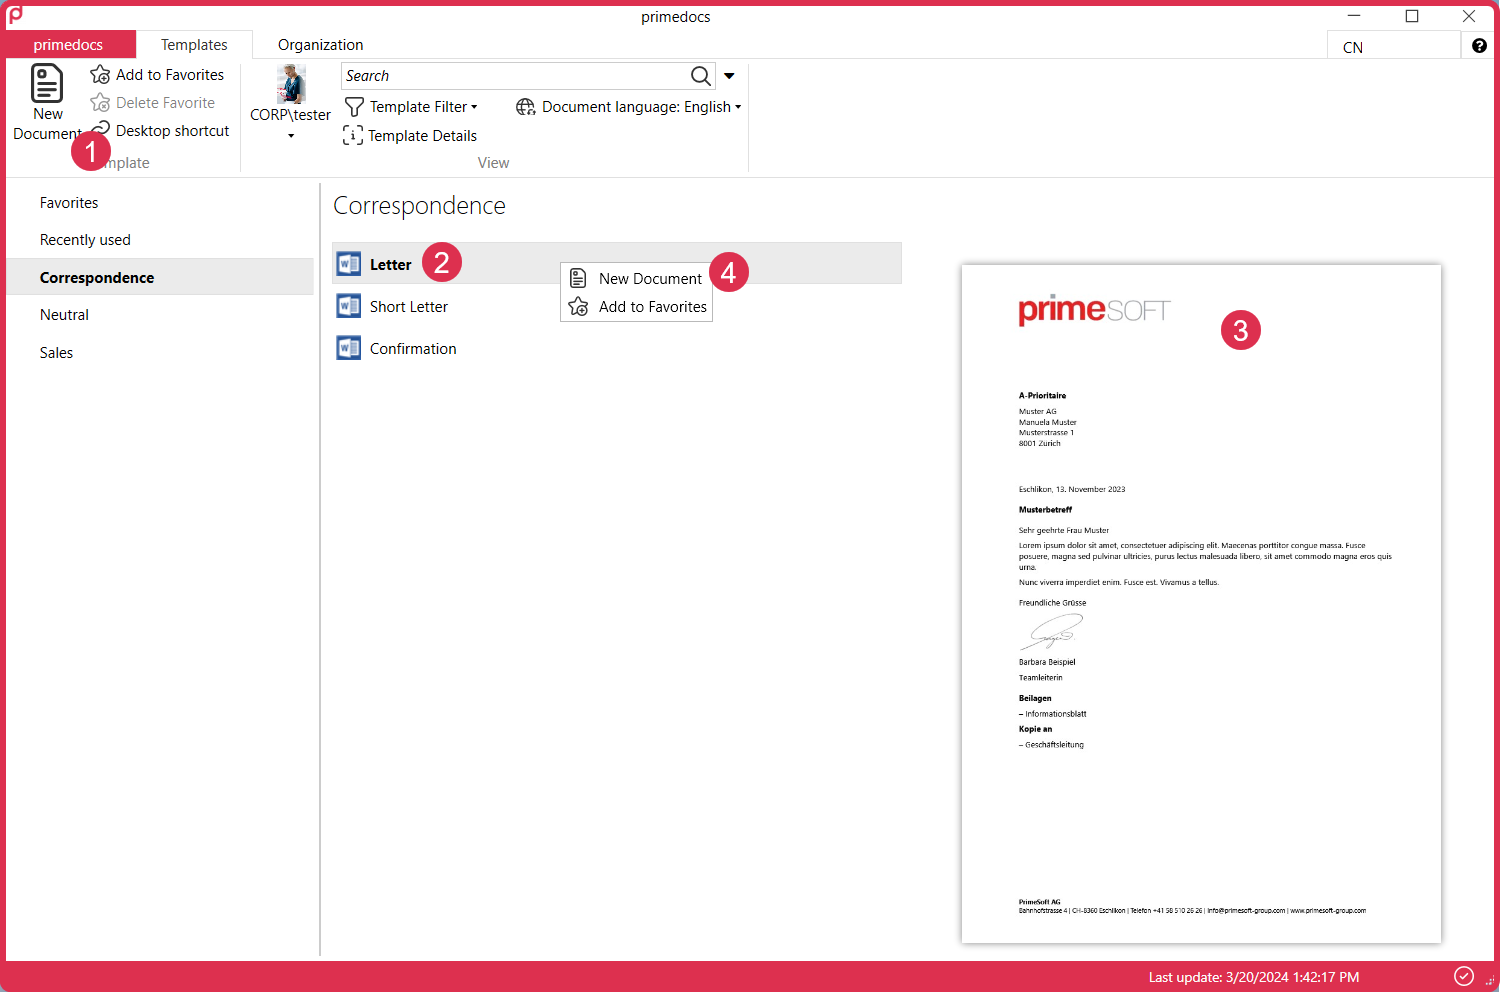Image resolution: width=1500 pixels, height=992 pixels.
Task: Switch to the Templates tab
Action: pos(194,45)
